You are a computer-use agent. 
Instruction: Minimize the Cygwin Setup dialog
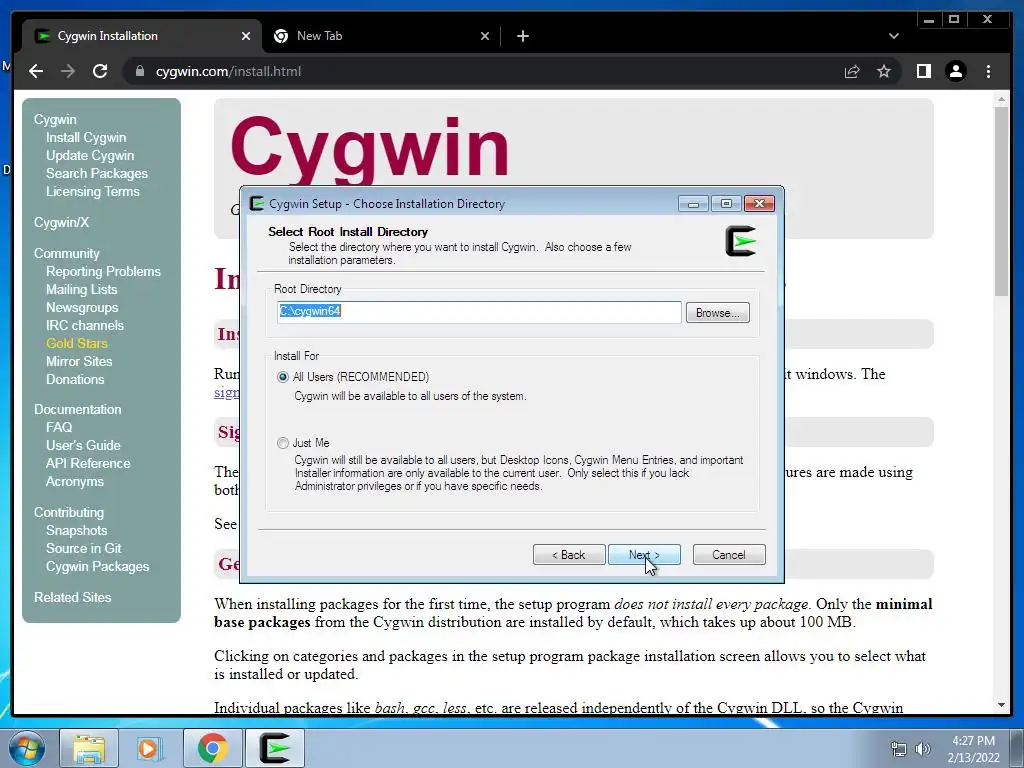tap(693, 204)
